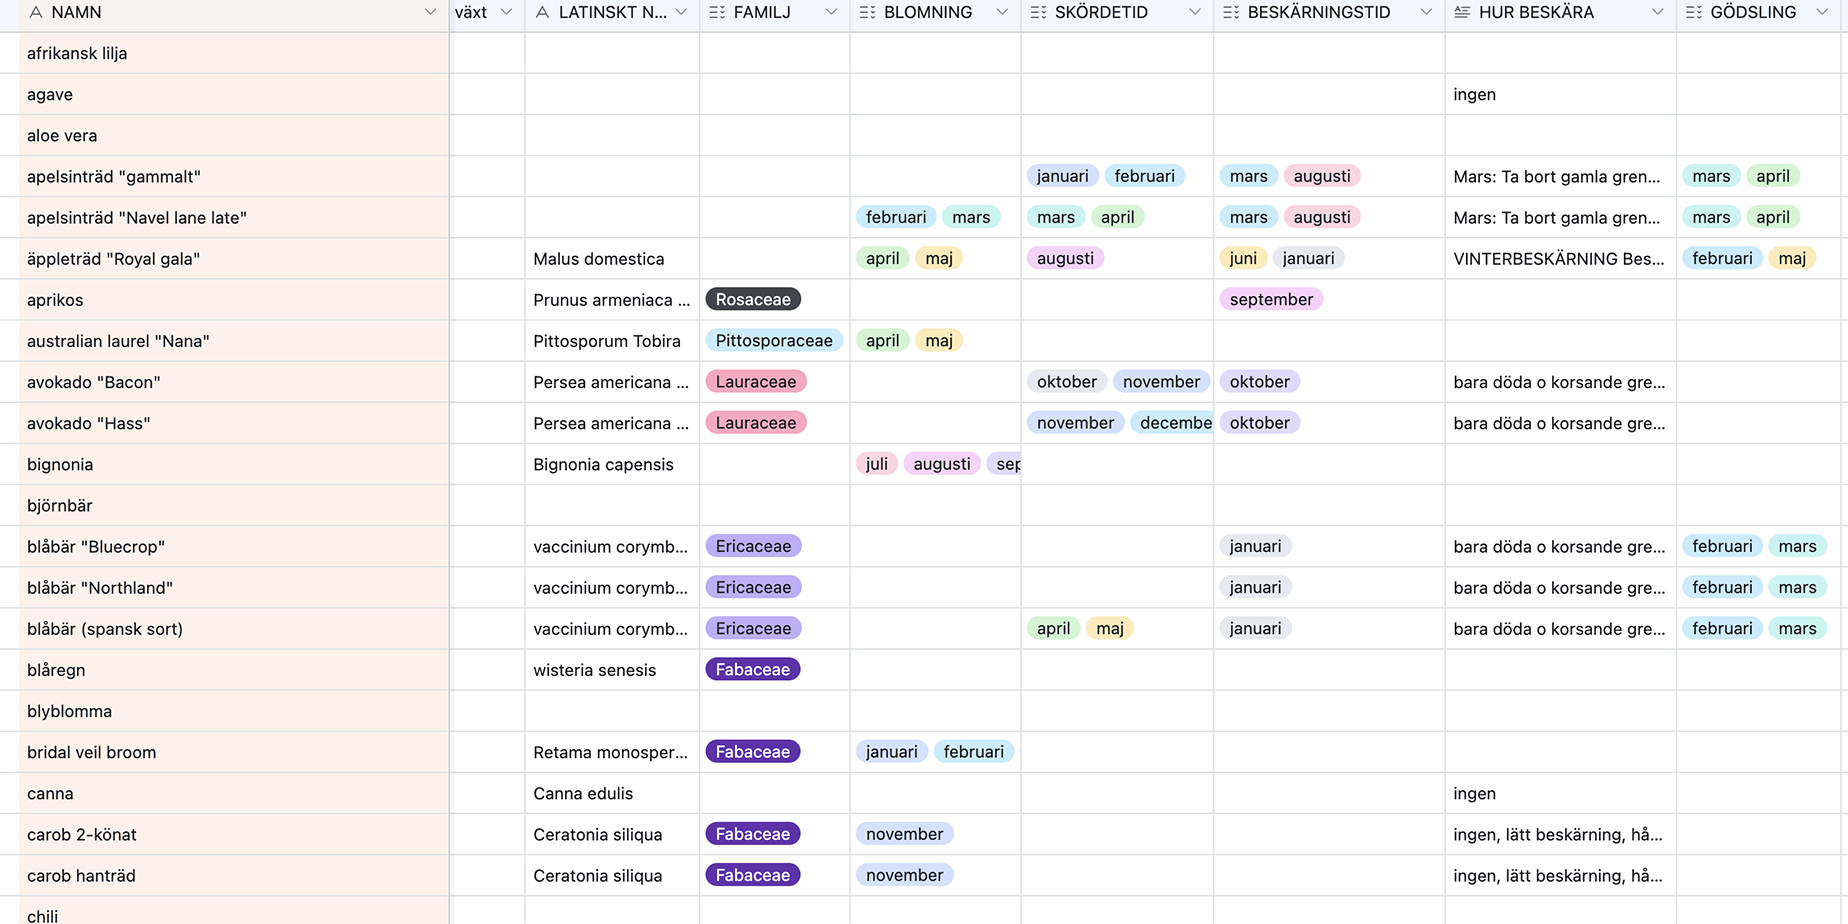Screen dimensions: 1848x924
Task: Click the maj fertilizing tag in äppleträd row
Action: pyautogui.click(x=1792, y=258)
